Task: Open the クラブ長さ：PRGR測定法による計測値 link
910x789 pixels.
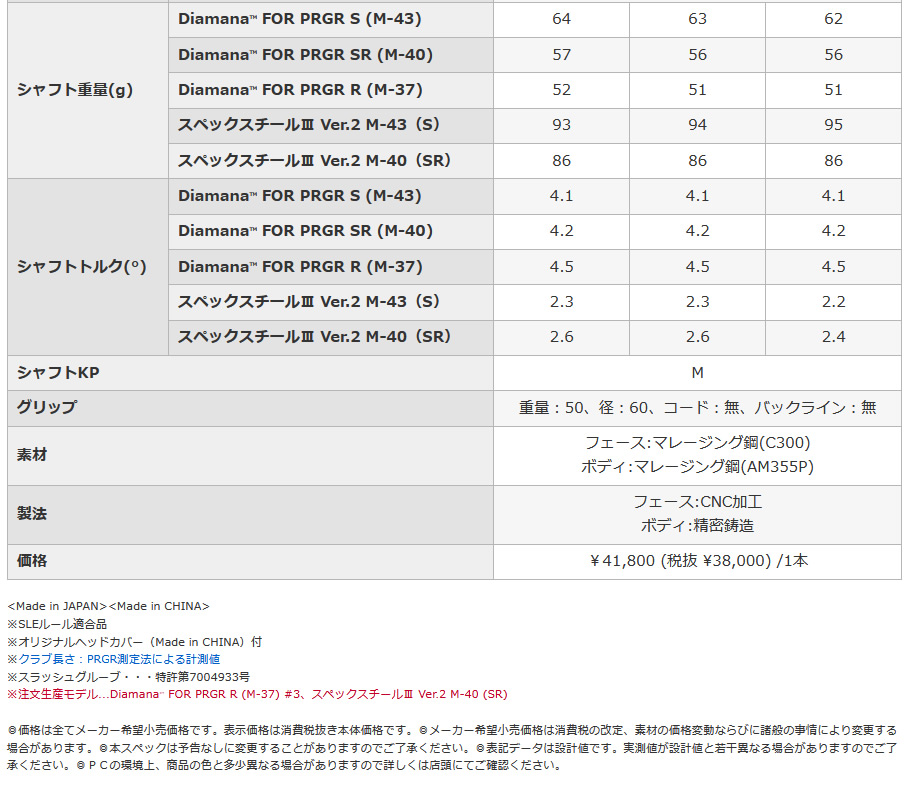Action: tap(119, 659)
